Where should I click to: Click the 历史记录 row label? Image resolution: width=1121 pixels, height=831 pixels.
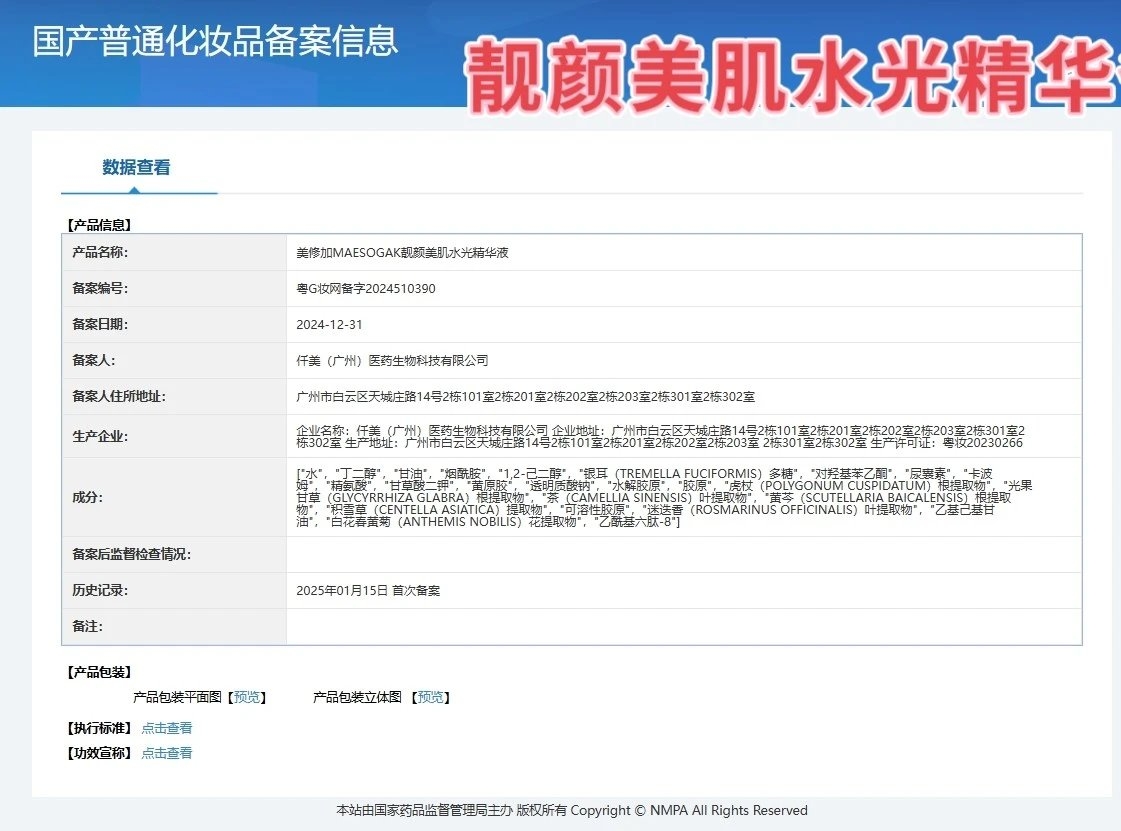(x=100, y=591)
